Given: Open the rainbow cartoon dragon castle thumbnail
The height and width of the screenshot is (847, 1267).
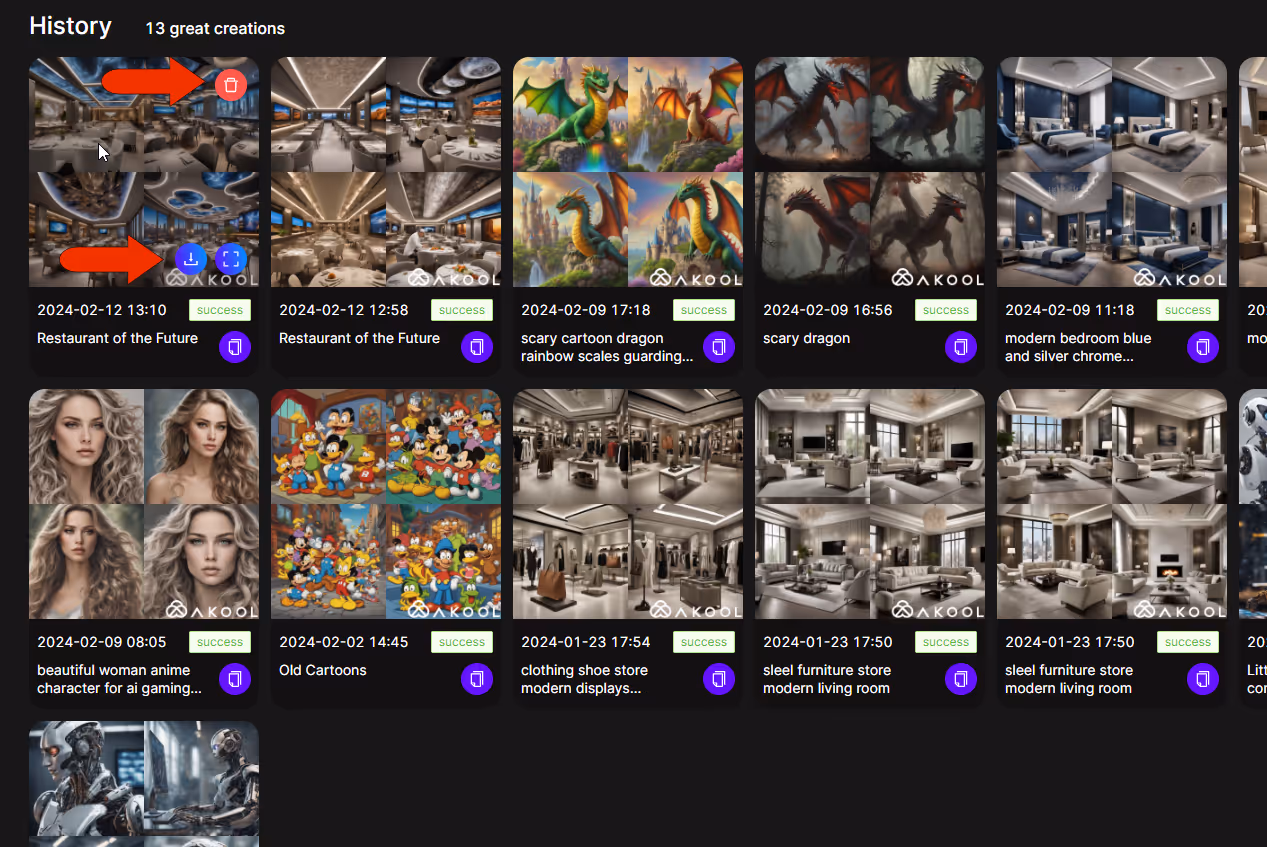Looking at the screenshot, I should coord(628,172).
